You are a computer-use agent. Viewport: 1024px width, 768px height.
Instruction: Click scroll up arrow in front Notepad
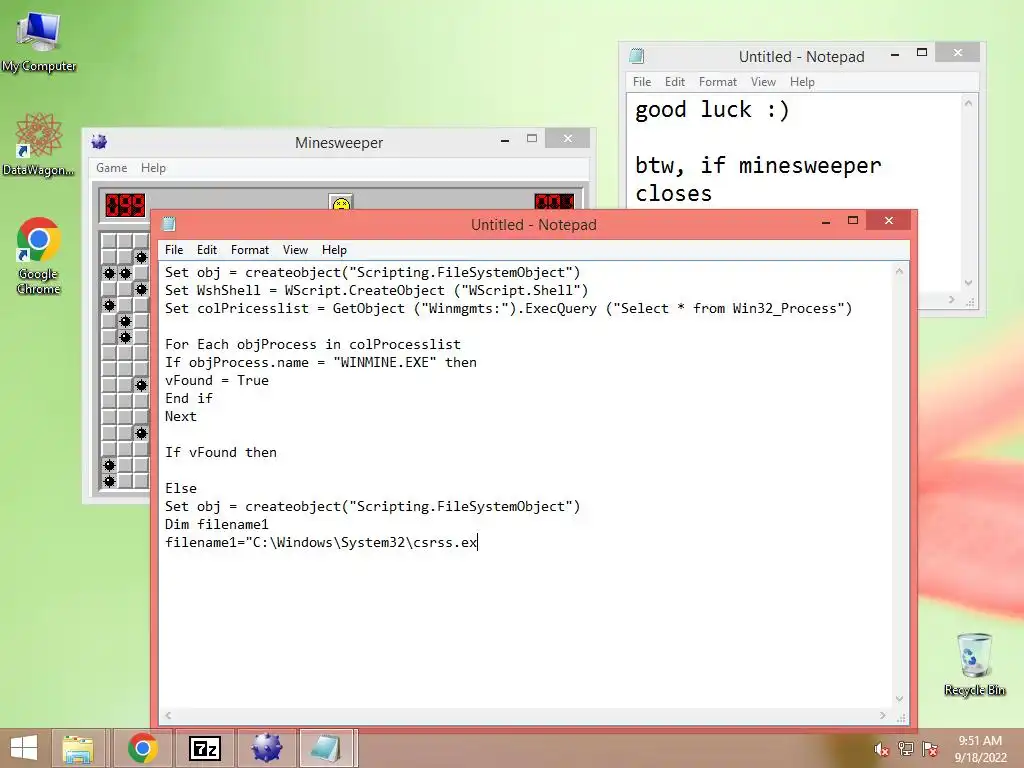pyautogui.click(x=899, y=270)
